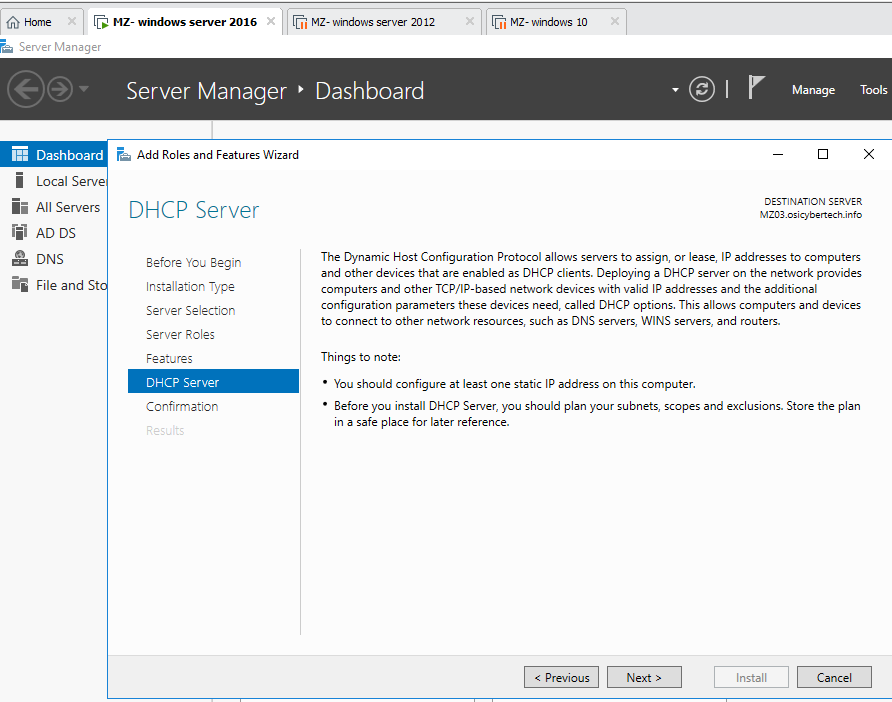Select the DHCP Server wizard step
The image size is (892, 702).
(x=213, y=381)
